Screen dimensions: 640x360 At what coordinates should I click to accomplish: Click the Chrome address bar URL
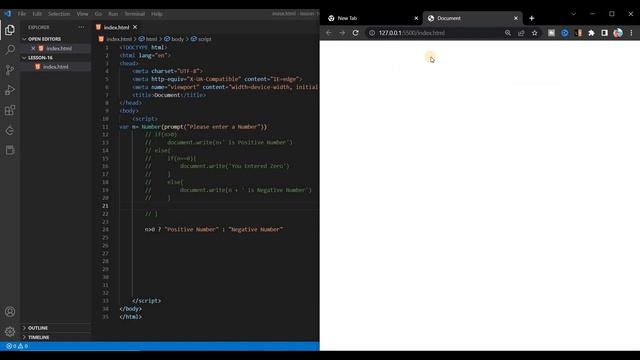click(411, 33)
